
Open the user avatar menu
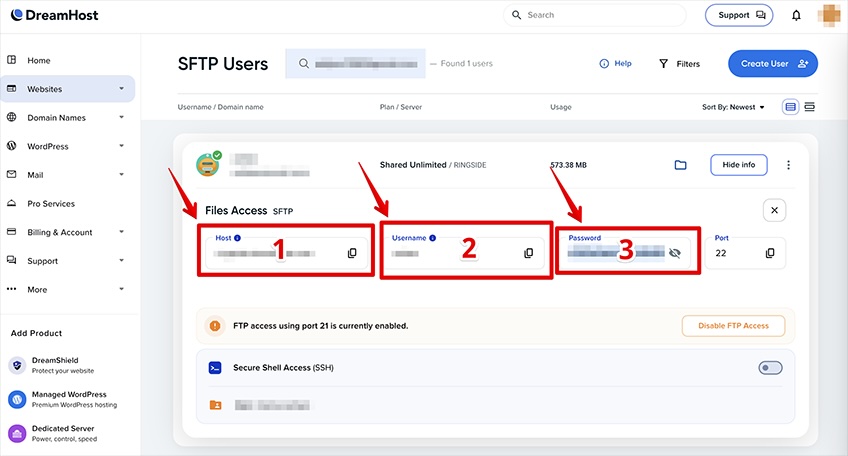[x=829, y=15]
